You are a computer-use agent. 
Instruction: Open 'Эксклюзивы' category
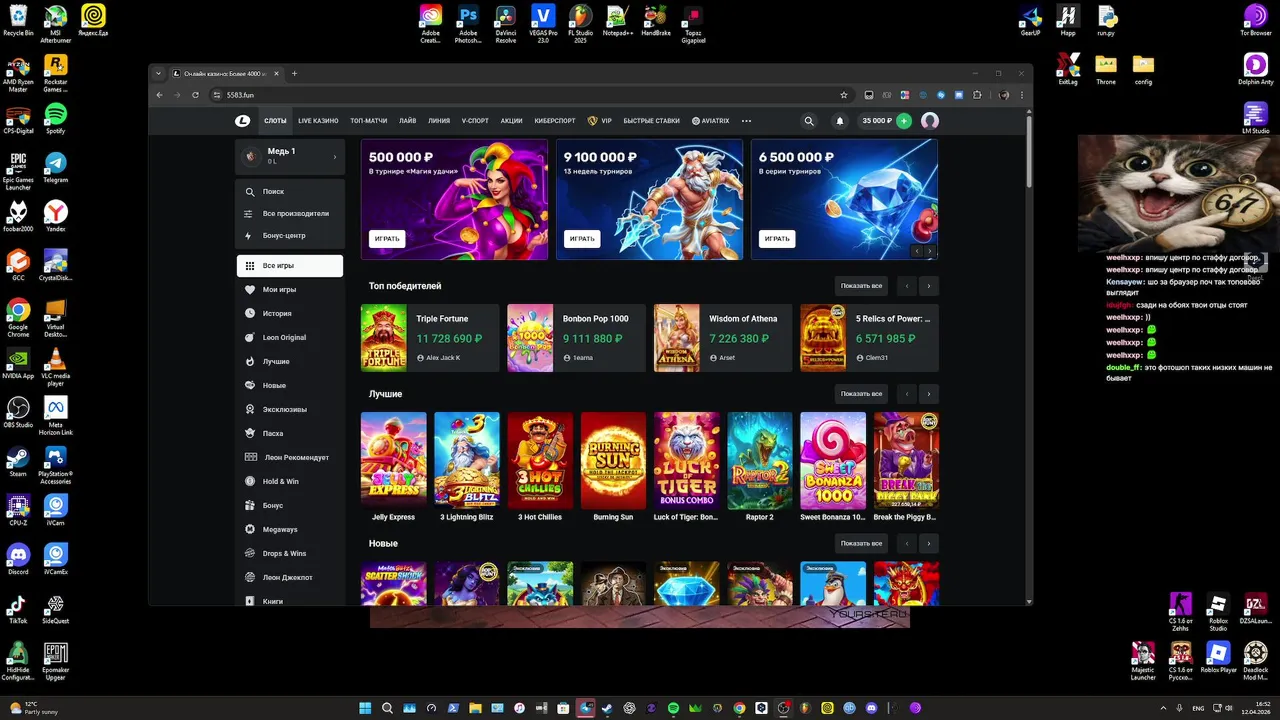coord(290,409)
